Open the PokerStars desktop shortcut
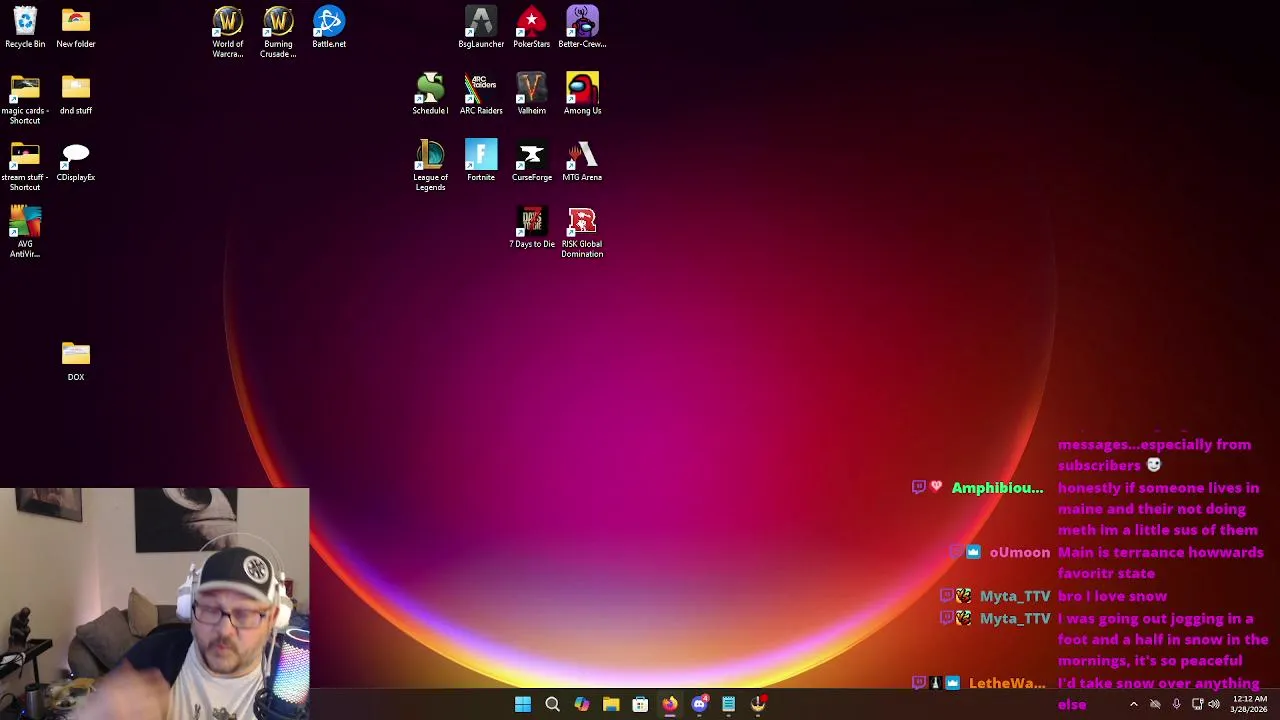This screenshot has width=1280, height=720. pyautogui.click(x=532, y=28)
